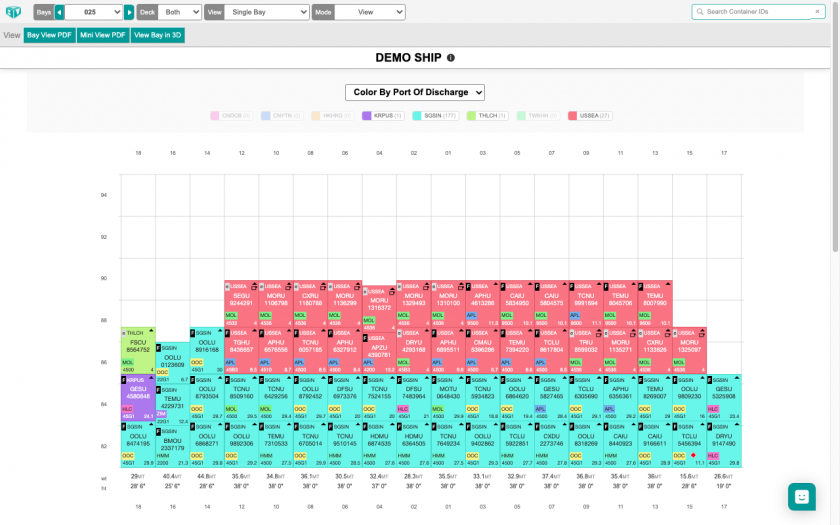The height and width of the screenshot is (525, 840).
Task: Click the THLCH green legend swatch
Action: [x=472, y=116]
